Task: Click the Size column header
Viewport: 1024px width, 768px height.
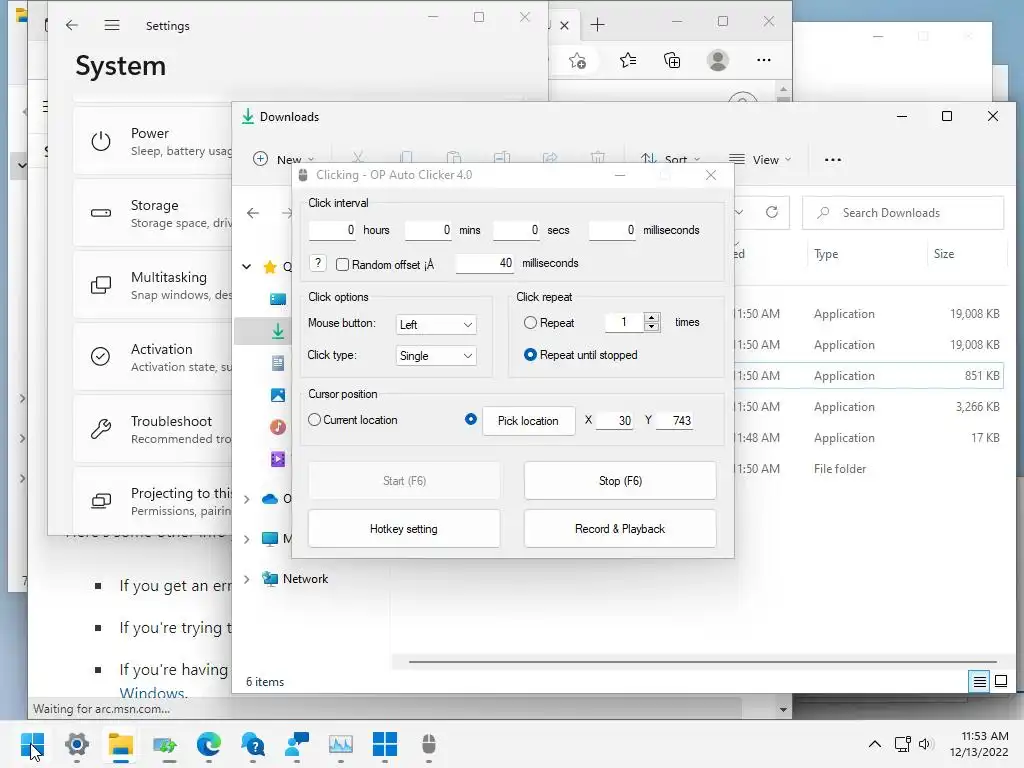Action: tap(944, 254)
